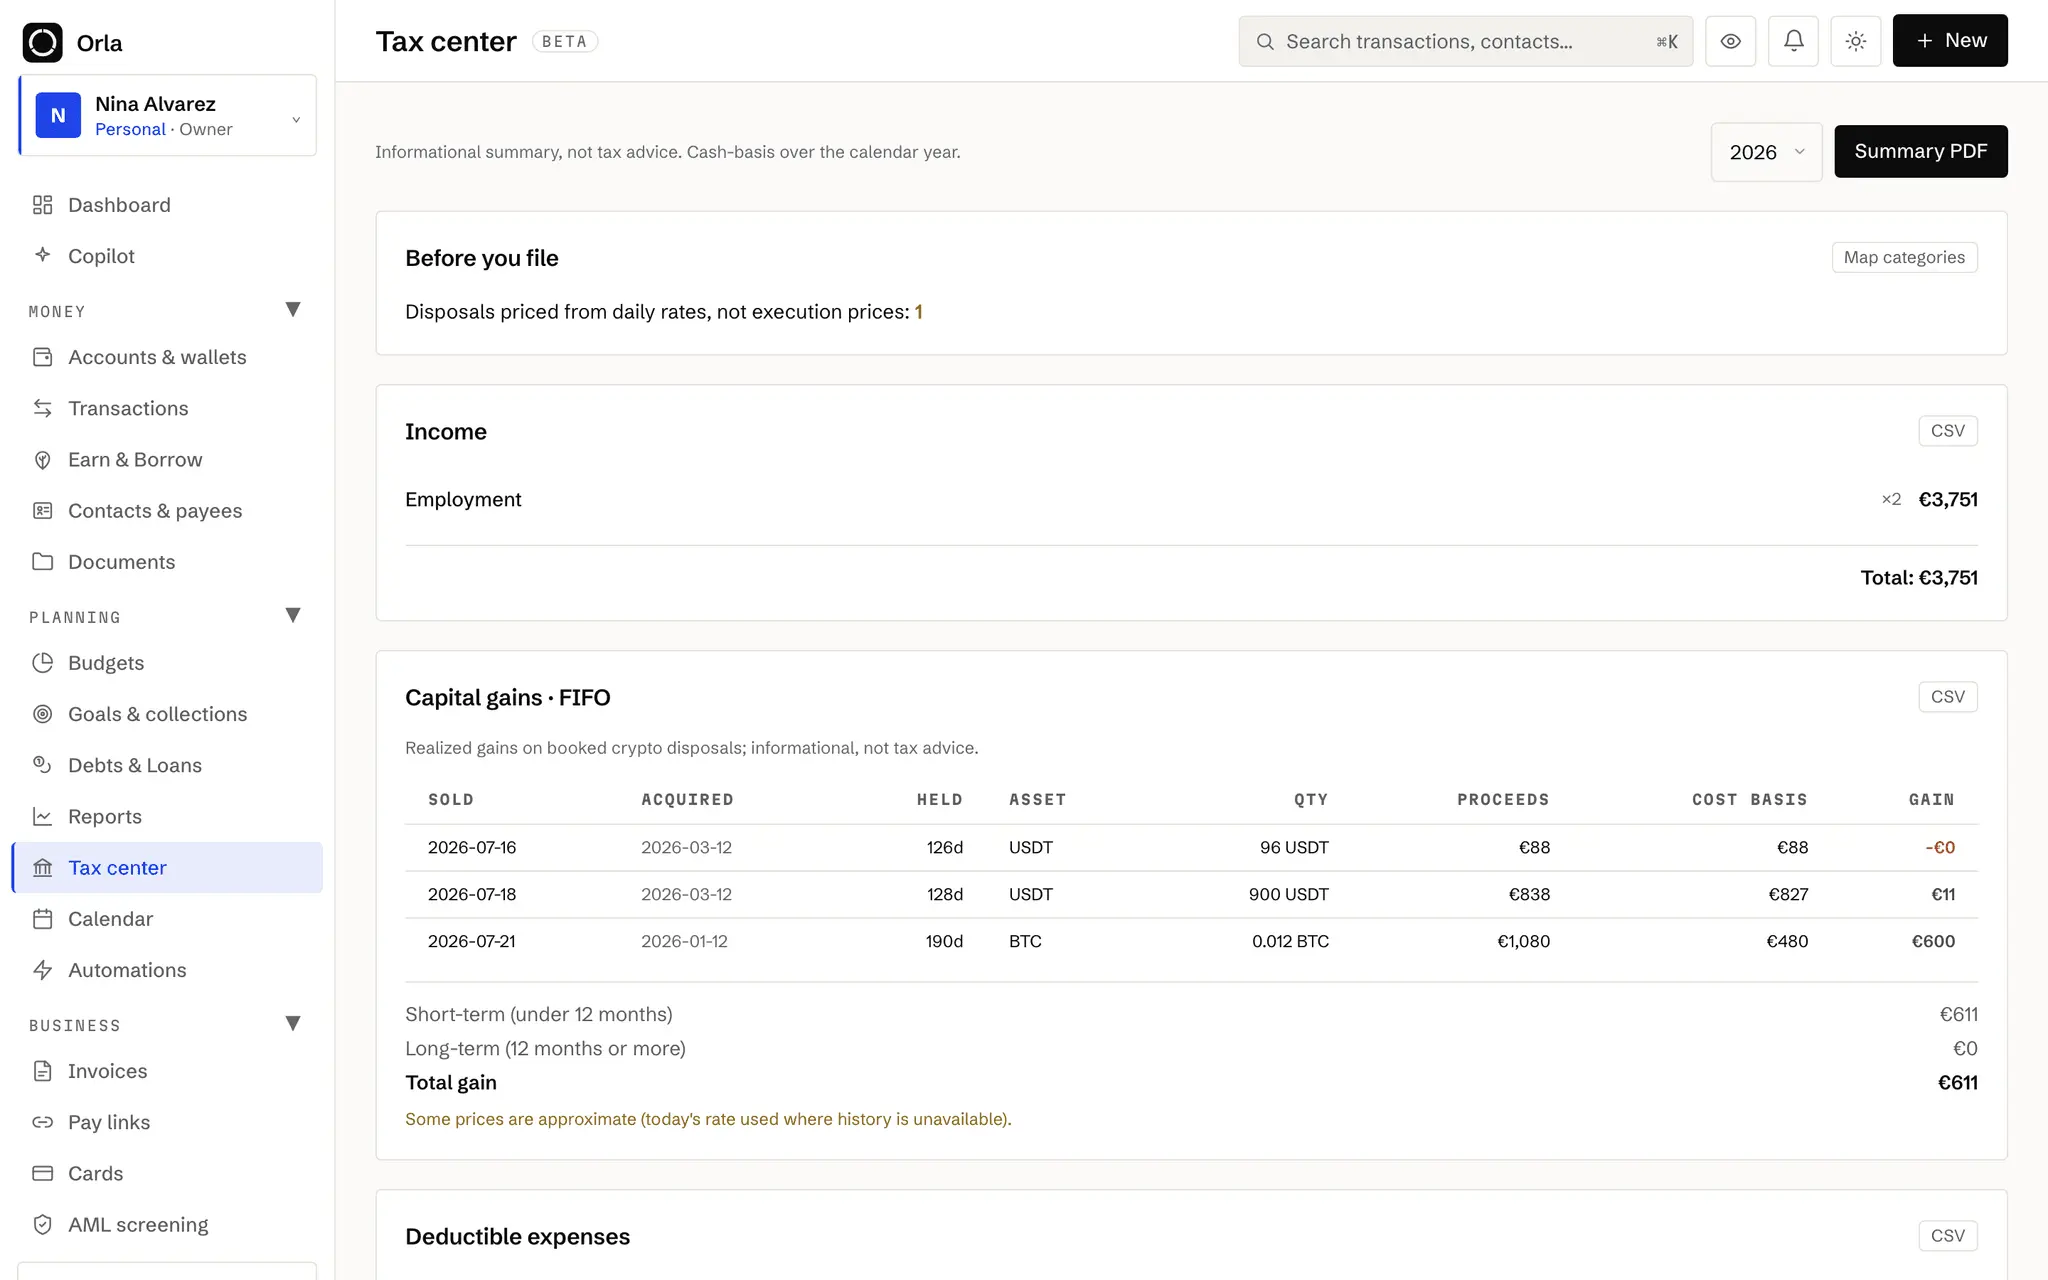Image resolution: width=2048 pixels, height=1280 pixels.
Task: Export Capital gains as CSV
Action: [x=1947, y=697]
